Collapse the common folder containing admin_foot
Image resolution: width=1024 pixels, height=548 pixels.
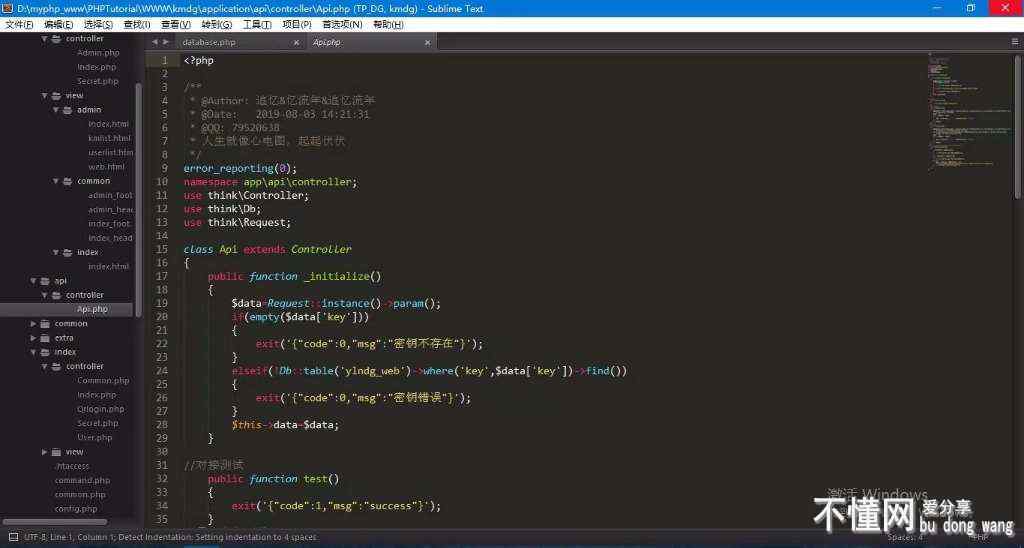56,181
